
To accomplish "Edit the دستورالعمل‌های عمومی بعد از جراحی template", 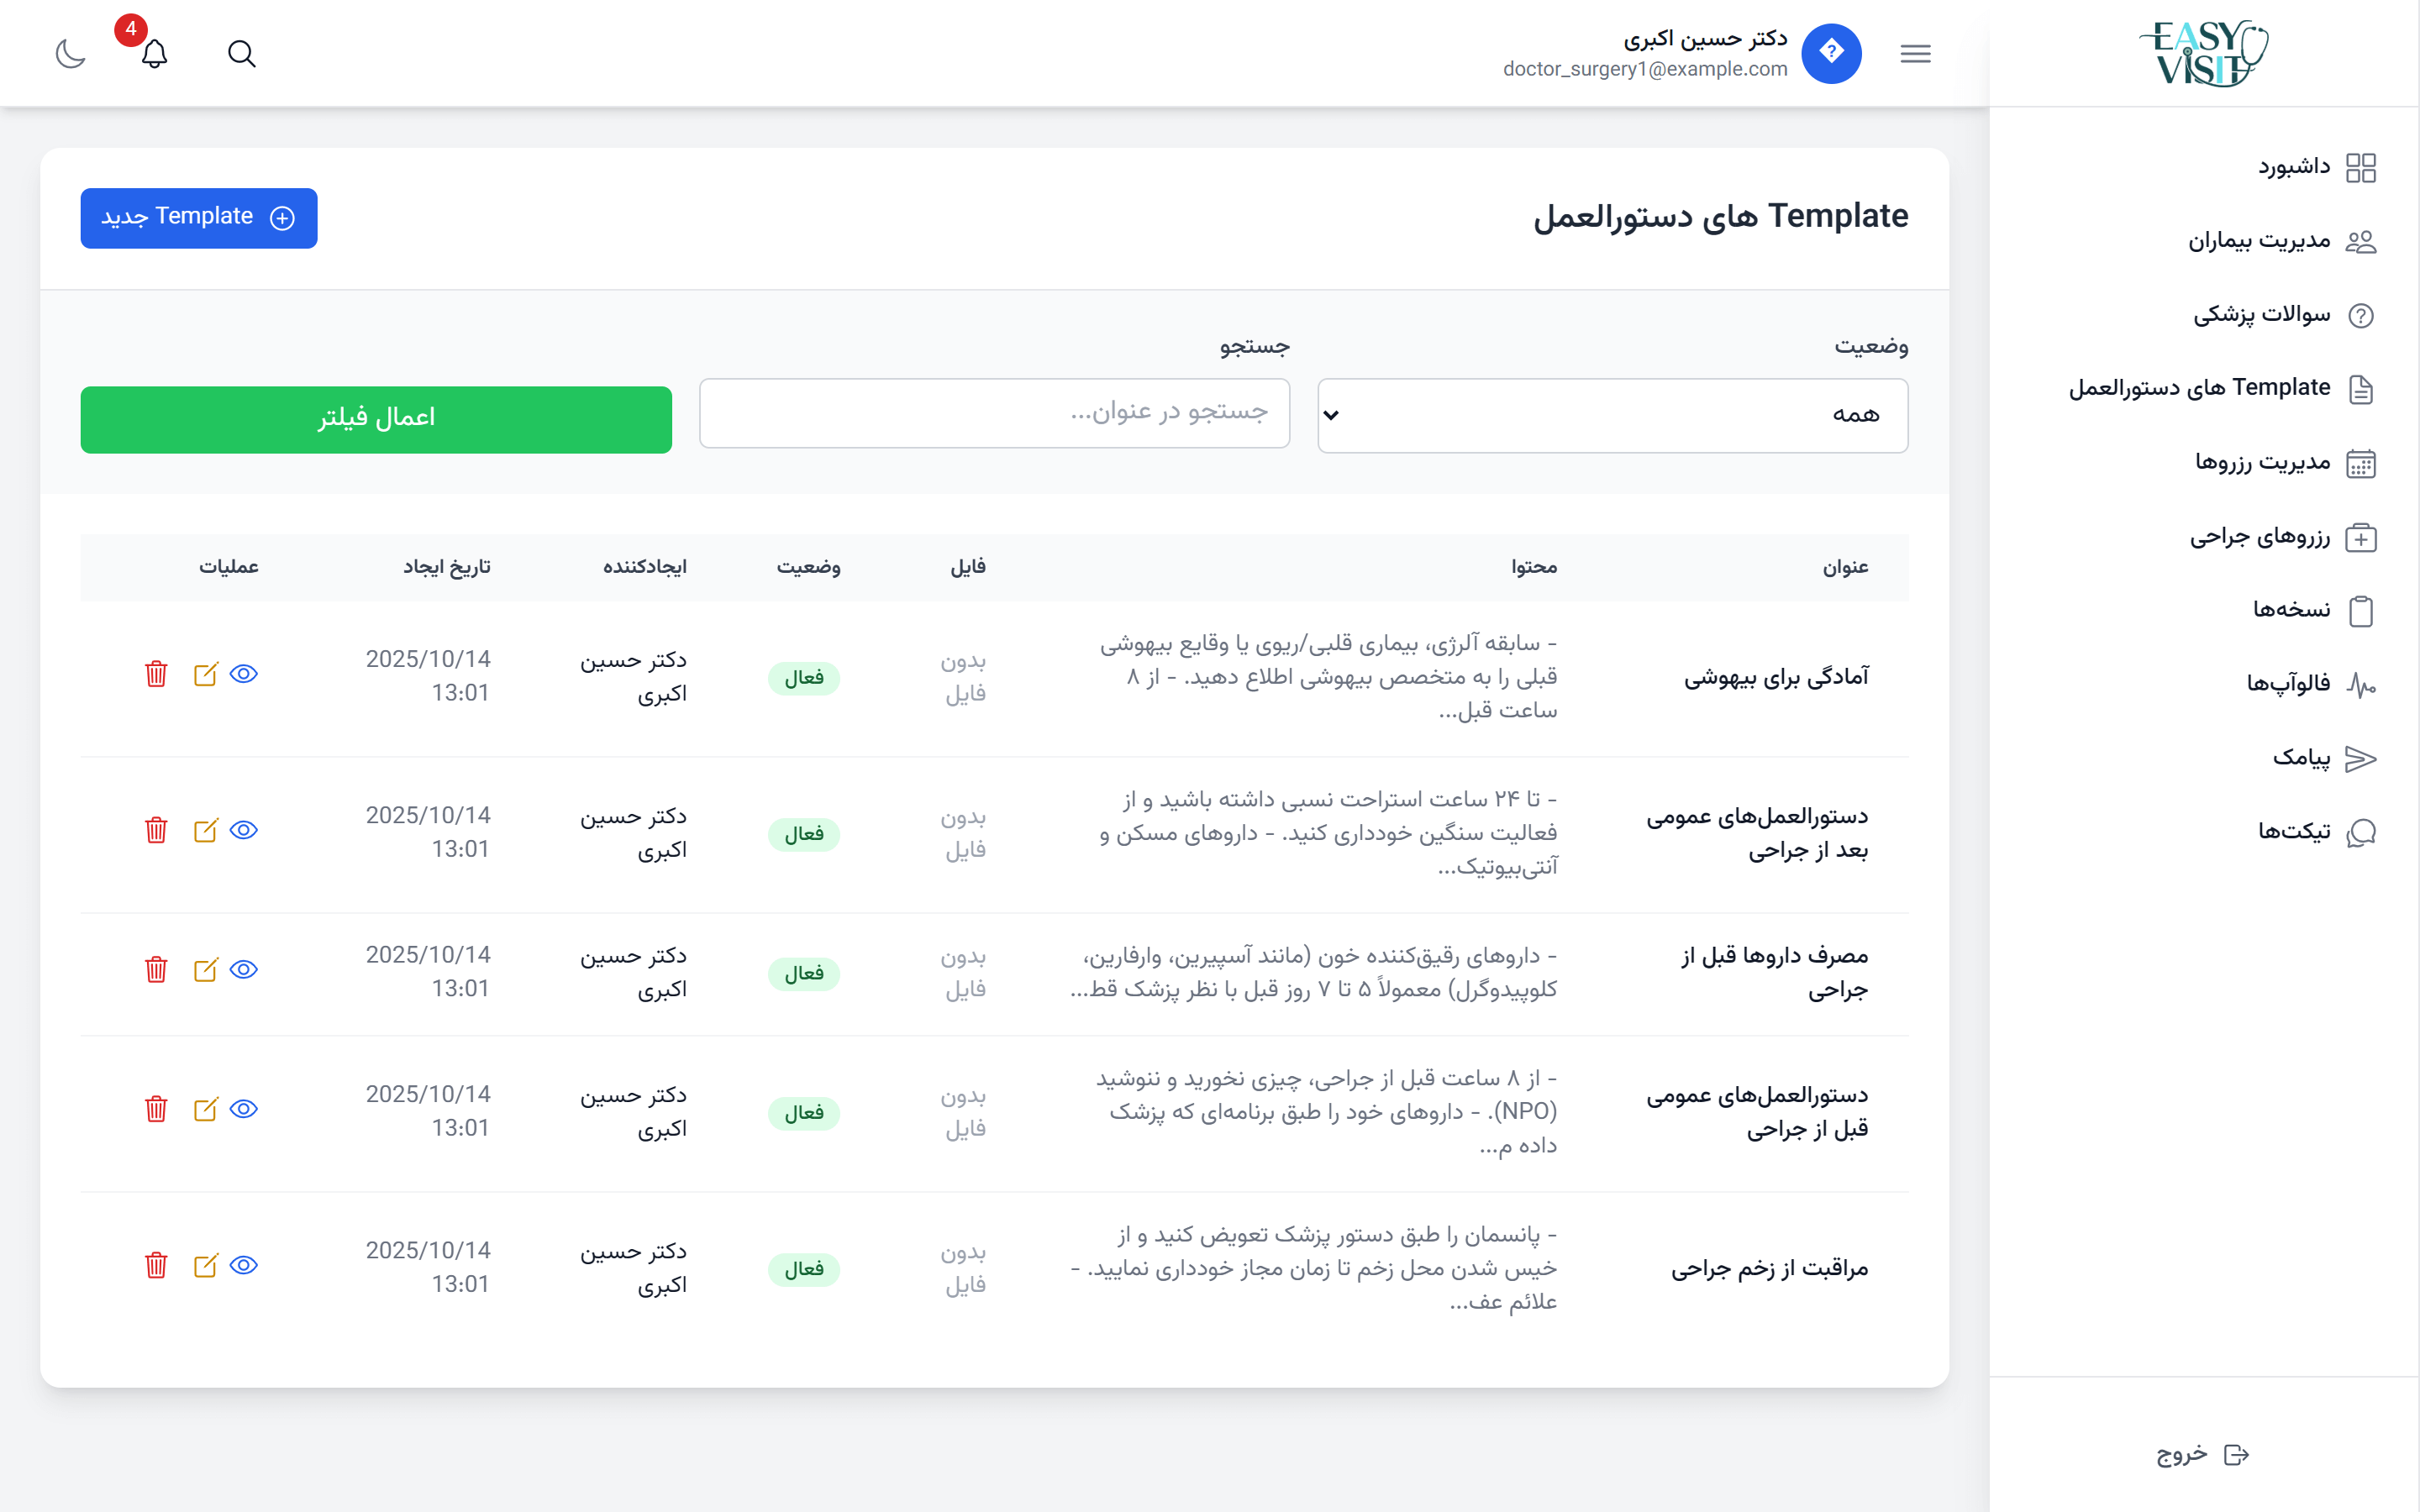I will pyautogui.click(x=205, y=831).
